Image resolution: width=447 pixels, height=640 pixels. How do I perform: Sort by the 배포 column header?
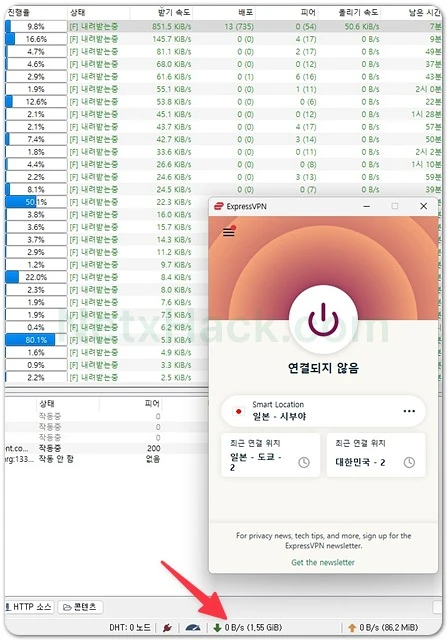(x=224, y=13)
